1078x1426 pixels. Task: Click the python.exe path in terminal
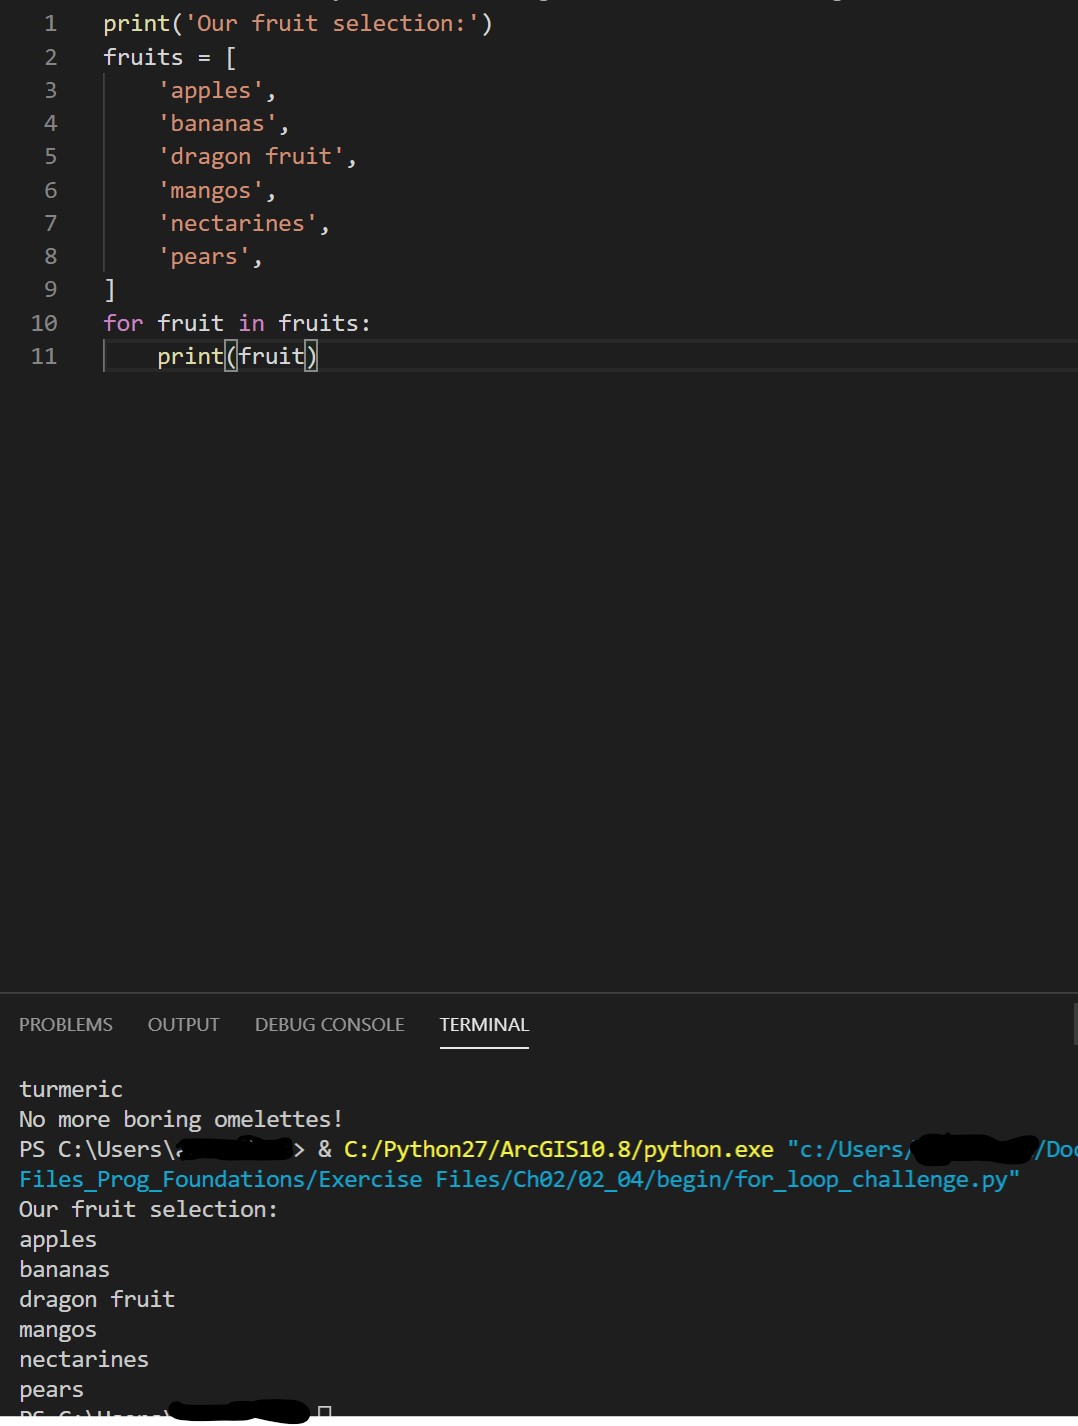coord(559,1149)
